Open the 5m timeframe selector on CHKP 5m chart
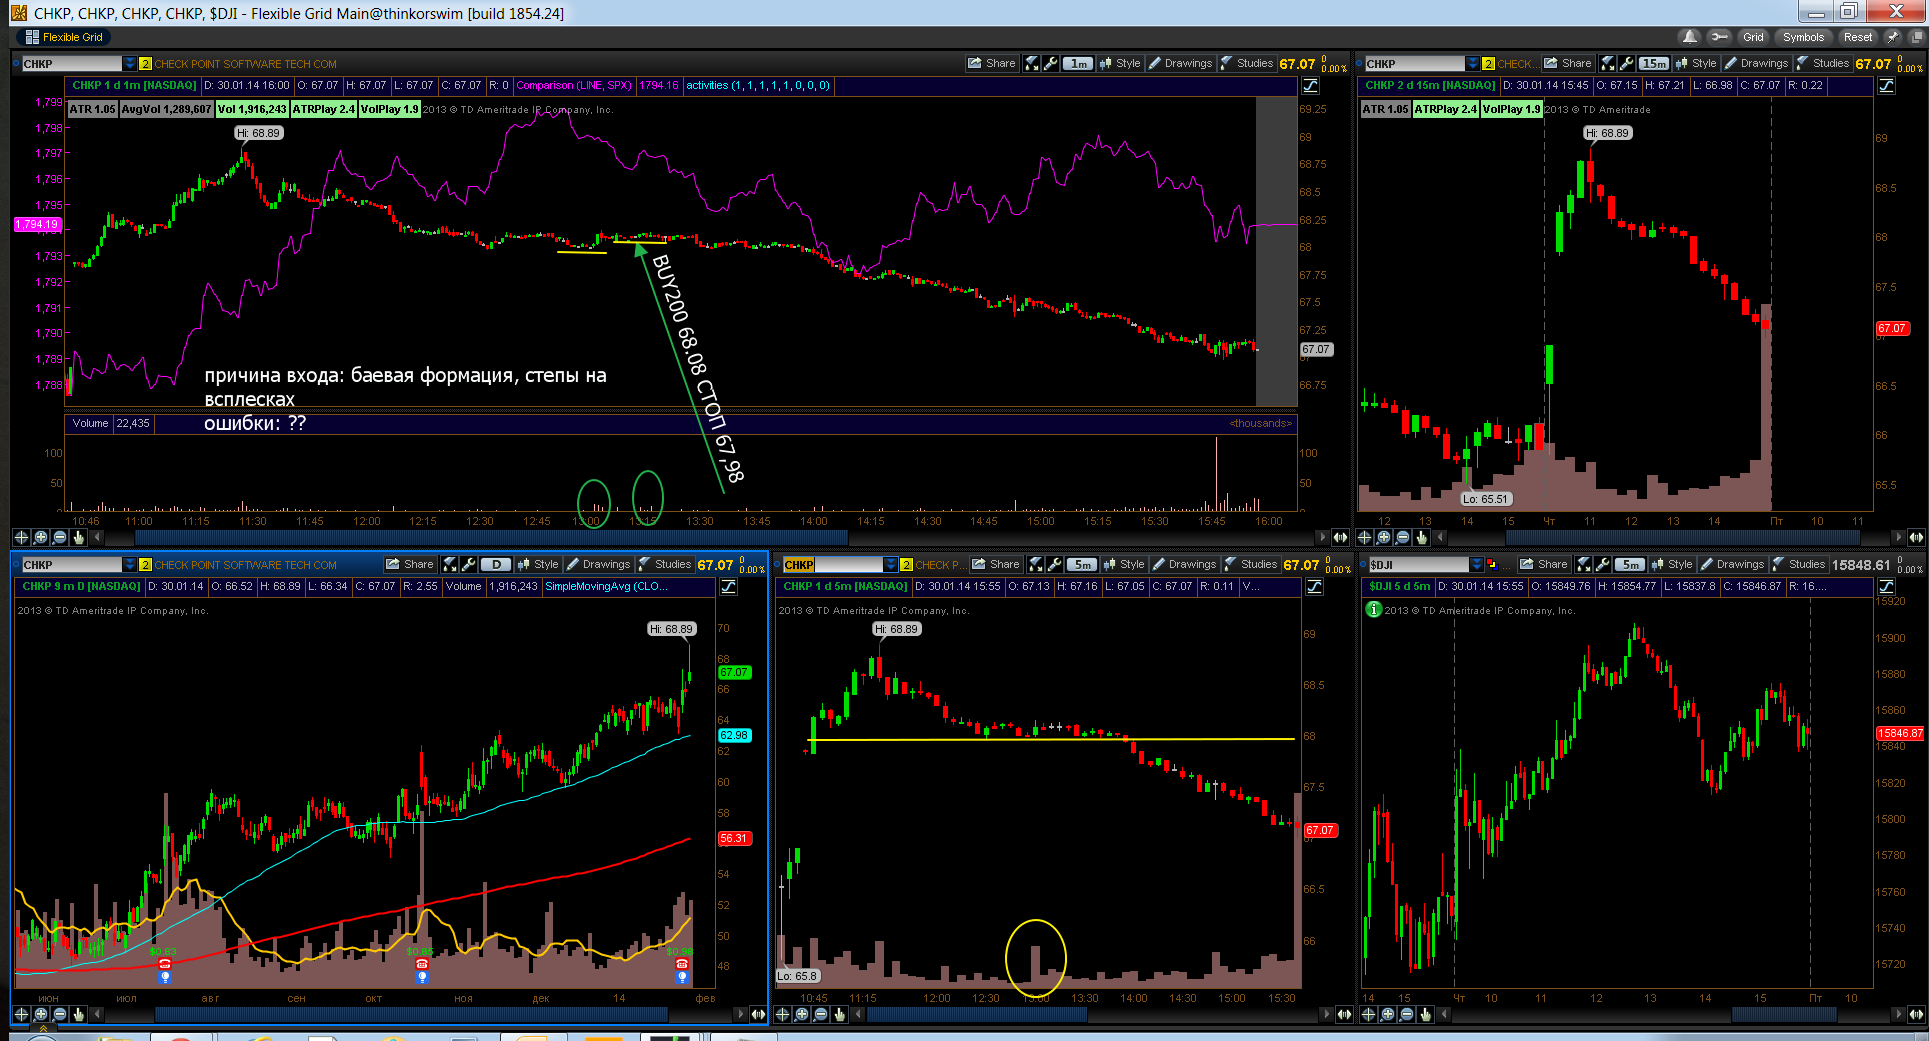 click(1082, 564)
